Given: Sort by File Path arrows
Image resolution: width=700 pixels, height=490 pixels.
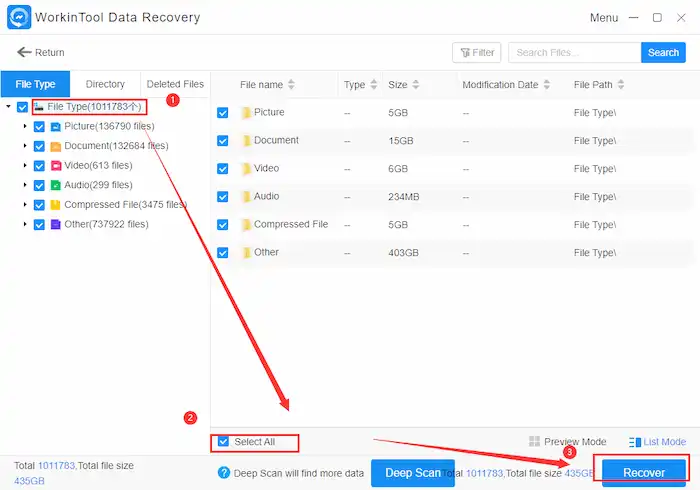Looking at the screenshot, I should (621, 84).
